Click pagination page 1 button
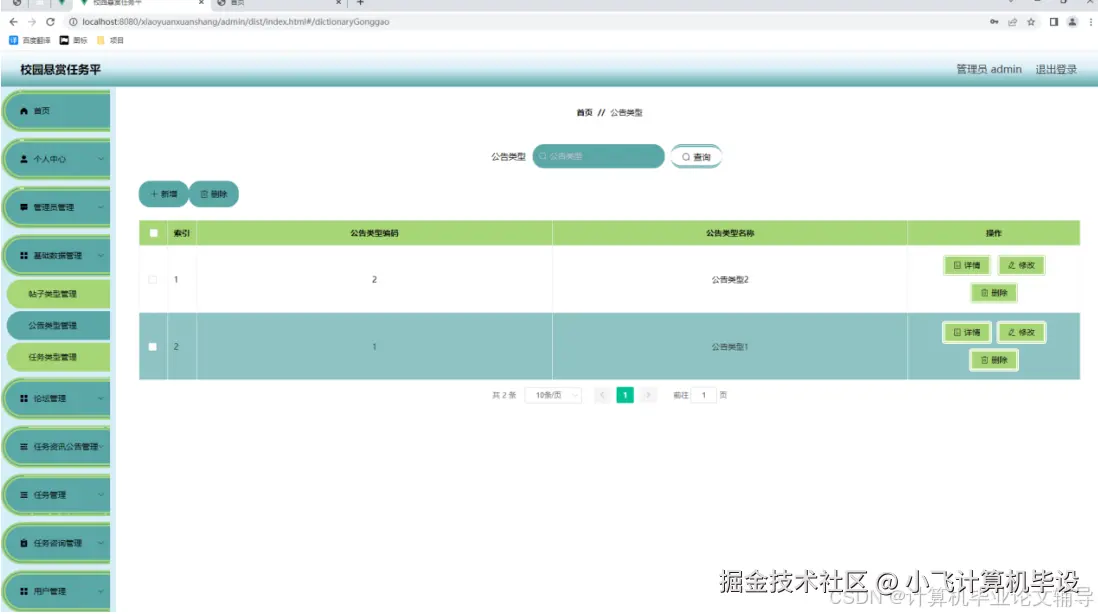The width and height of the screenshot is (1098, 614). pyautogui.click(x=625, y=396)
